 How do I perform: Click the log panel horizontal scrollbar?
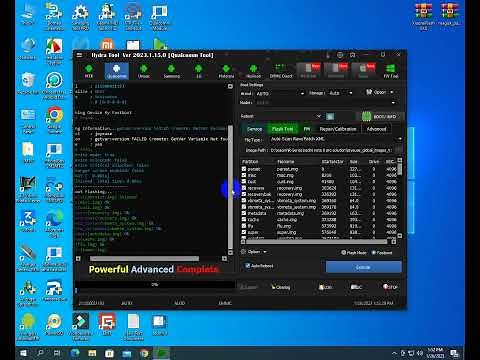click(x=144, y=259)
